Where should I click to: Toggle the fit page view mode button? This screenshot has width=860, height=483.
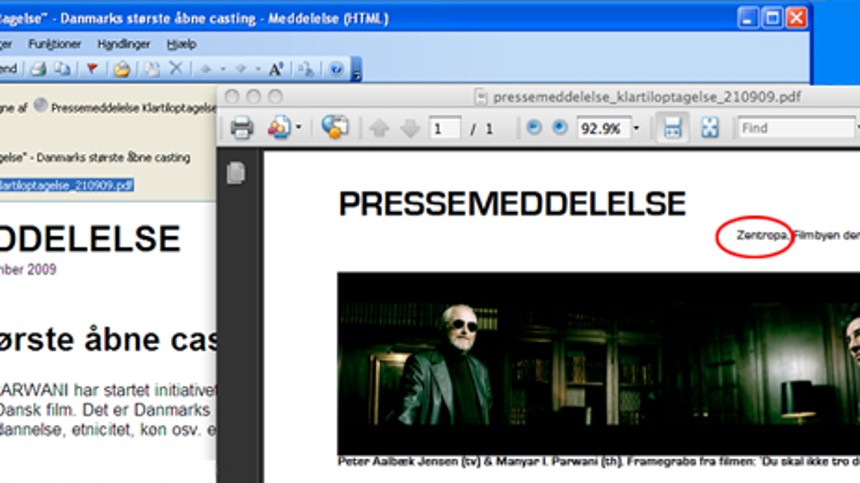click(x=710, y=128)
